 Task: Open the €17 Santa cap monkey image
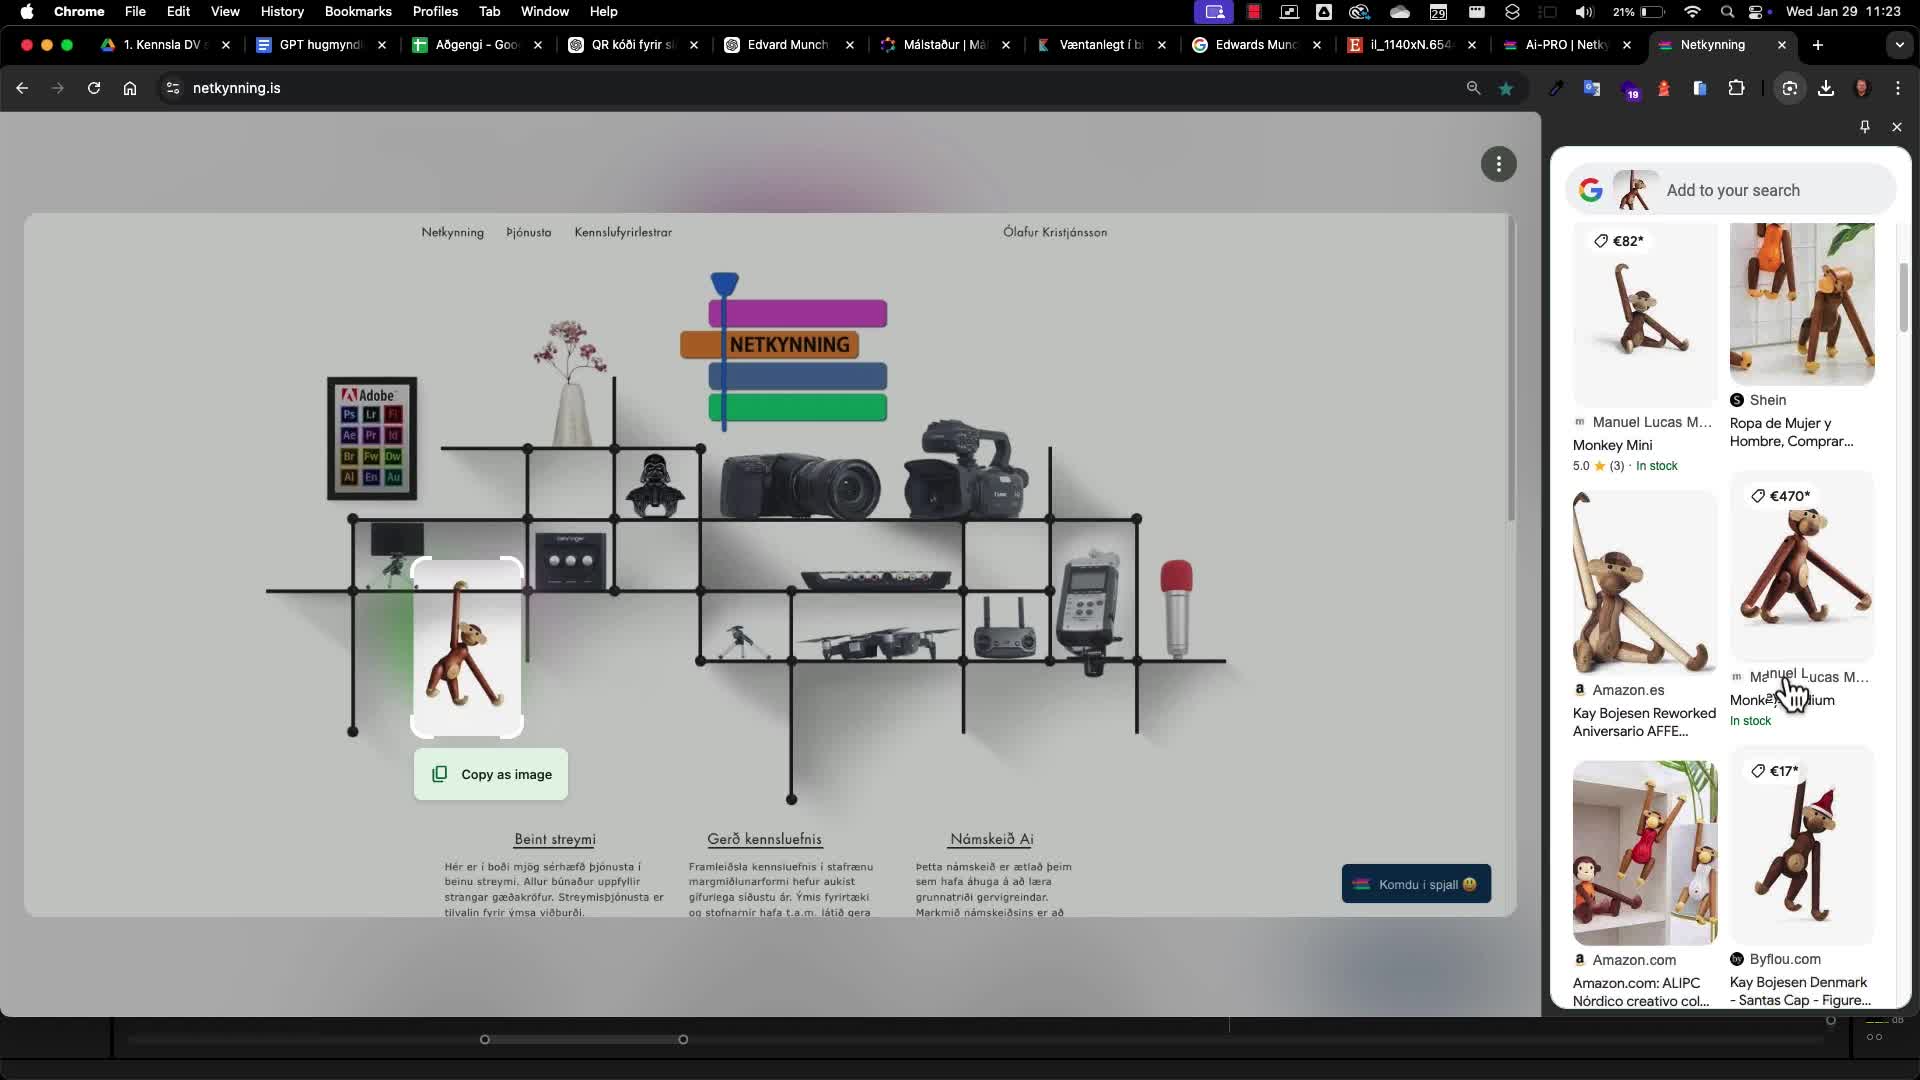(1802, 845)
